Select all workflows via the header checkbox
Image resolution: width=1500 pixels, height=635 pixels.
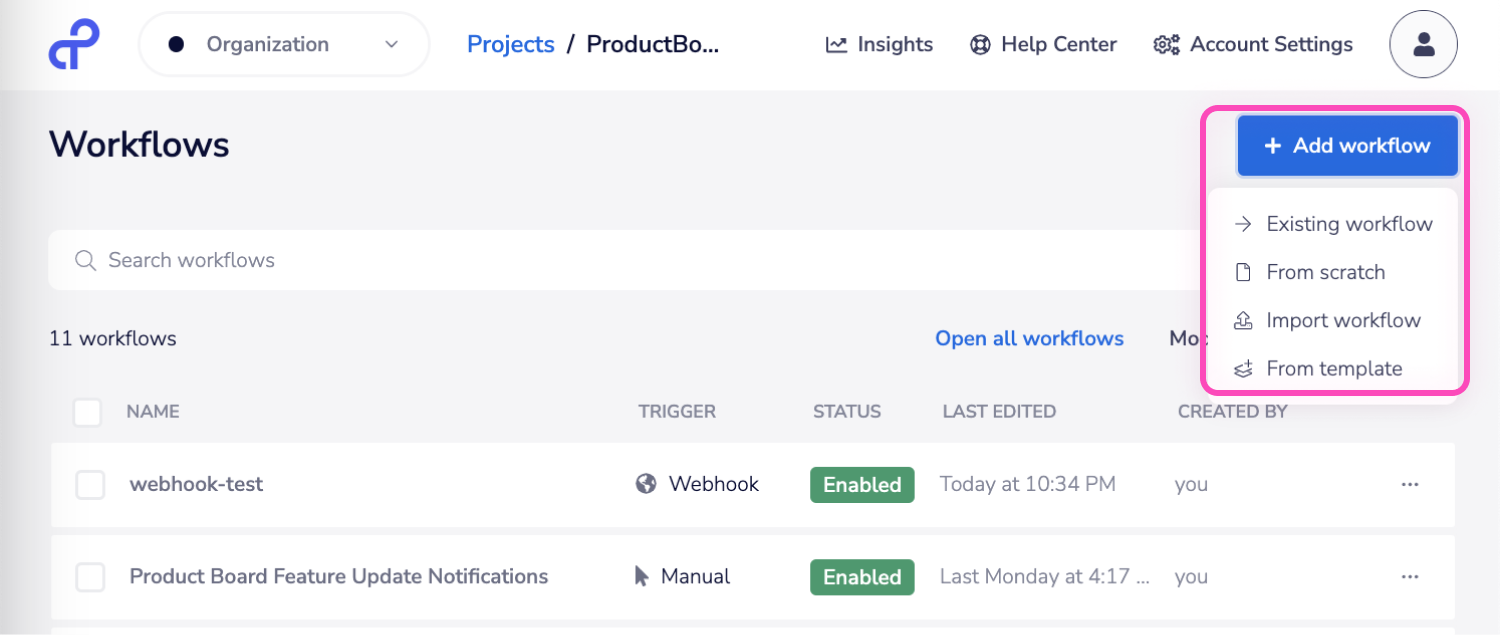[x=88, y=411]
